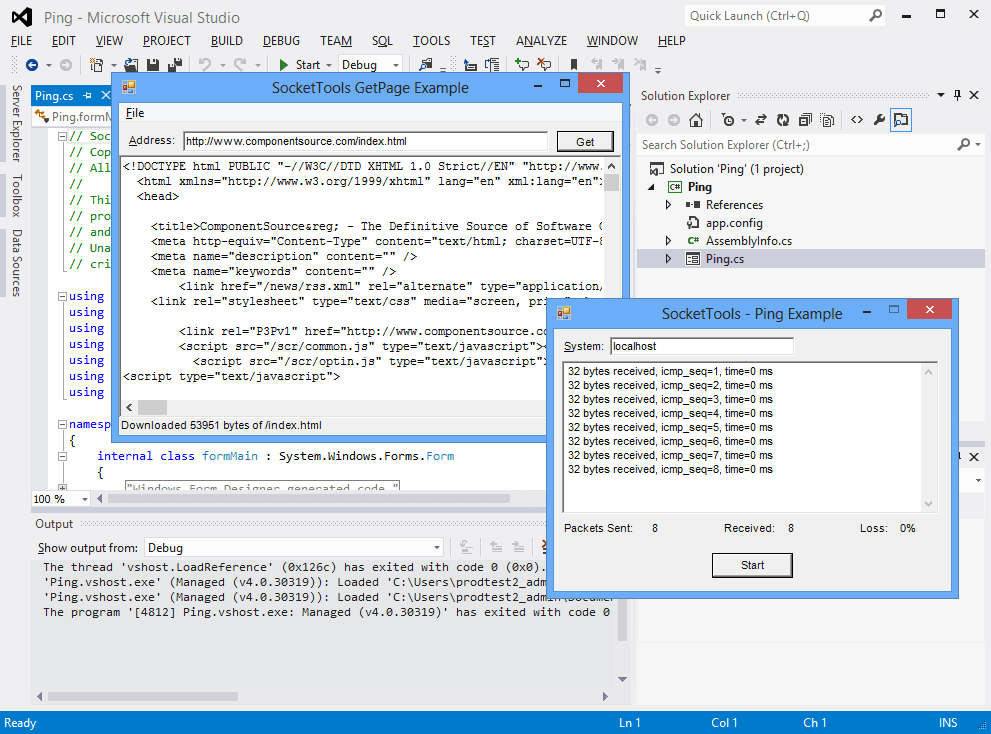Expand the References node
Screen dimensions: 991x734
(668, 205)
